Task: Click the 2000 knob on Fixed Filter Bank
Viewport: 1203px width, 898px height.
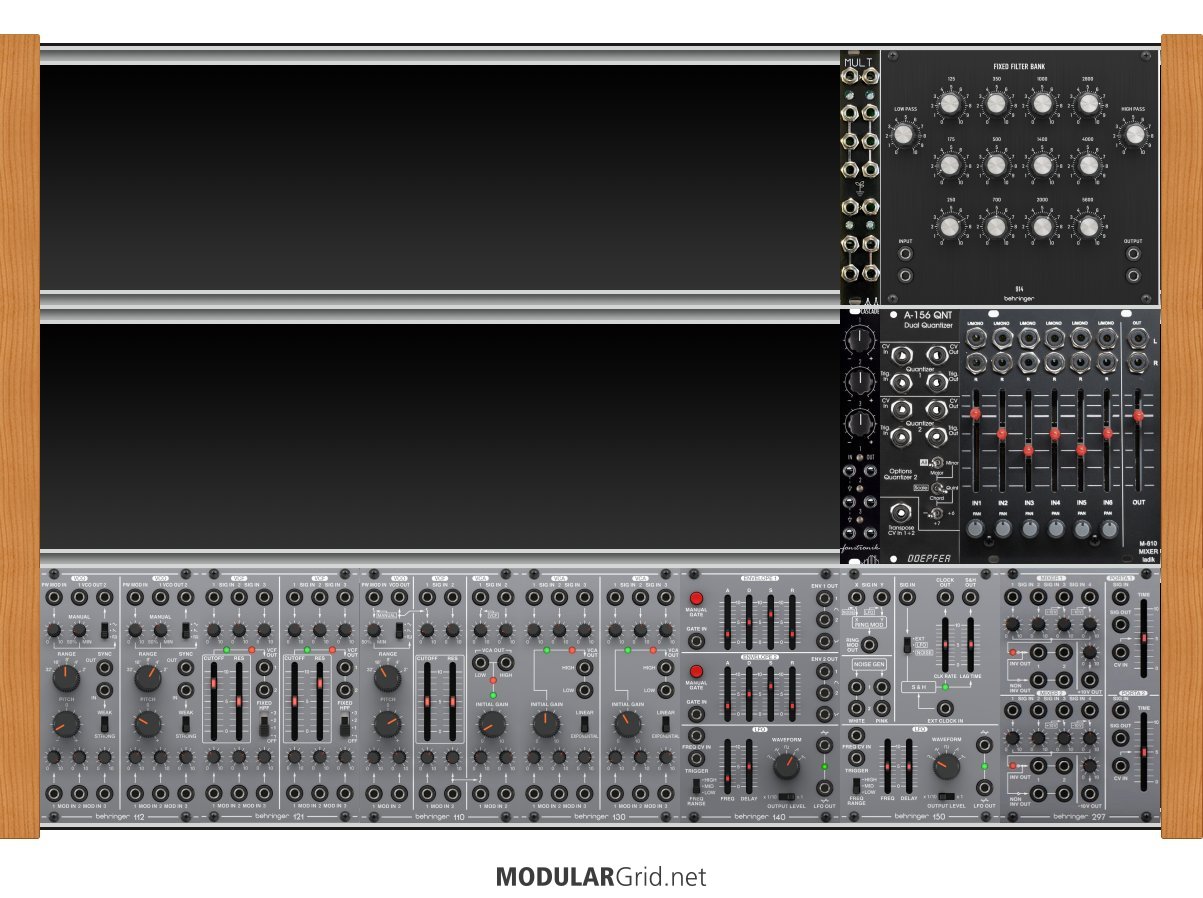Action: 1042,226
